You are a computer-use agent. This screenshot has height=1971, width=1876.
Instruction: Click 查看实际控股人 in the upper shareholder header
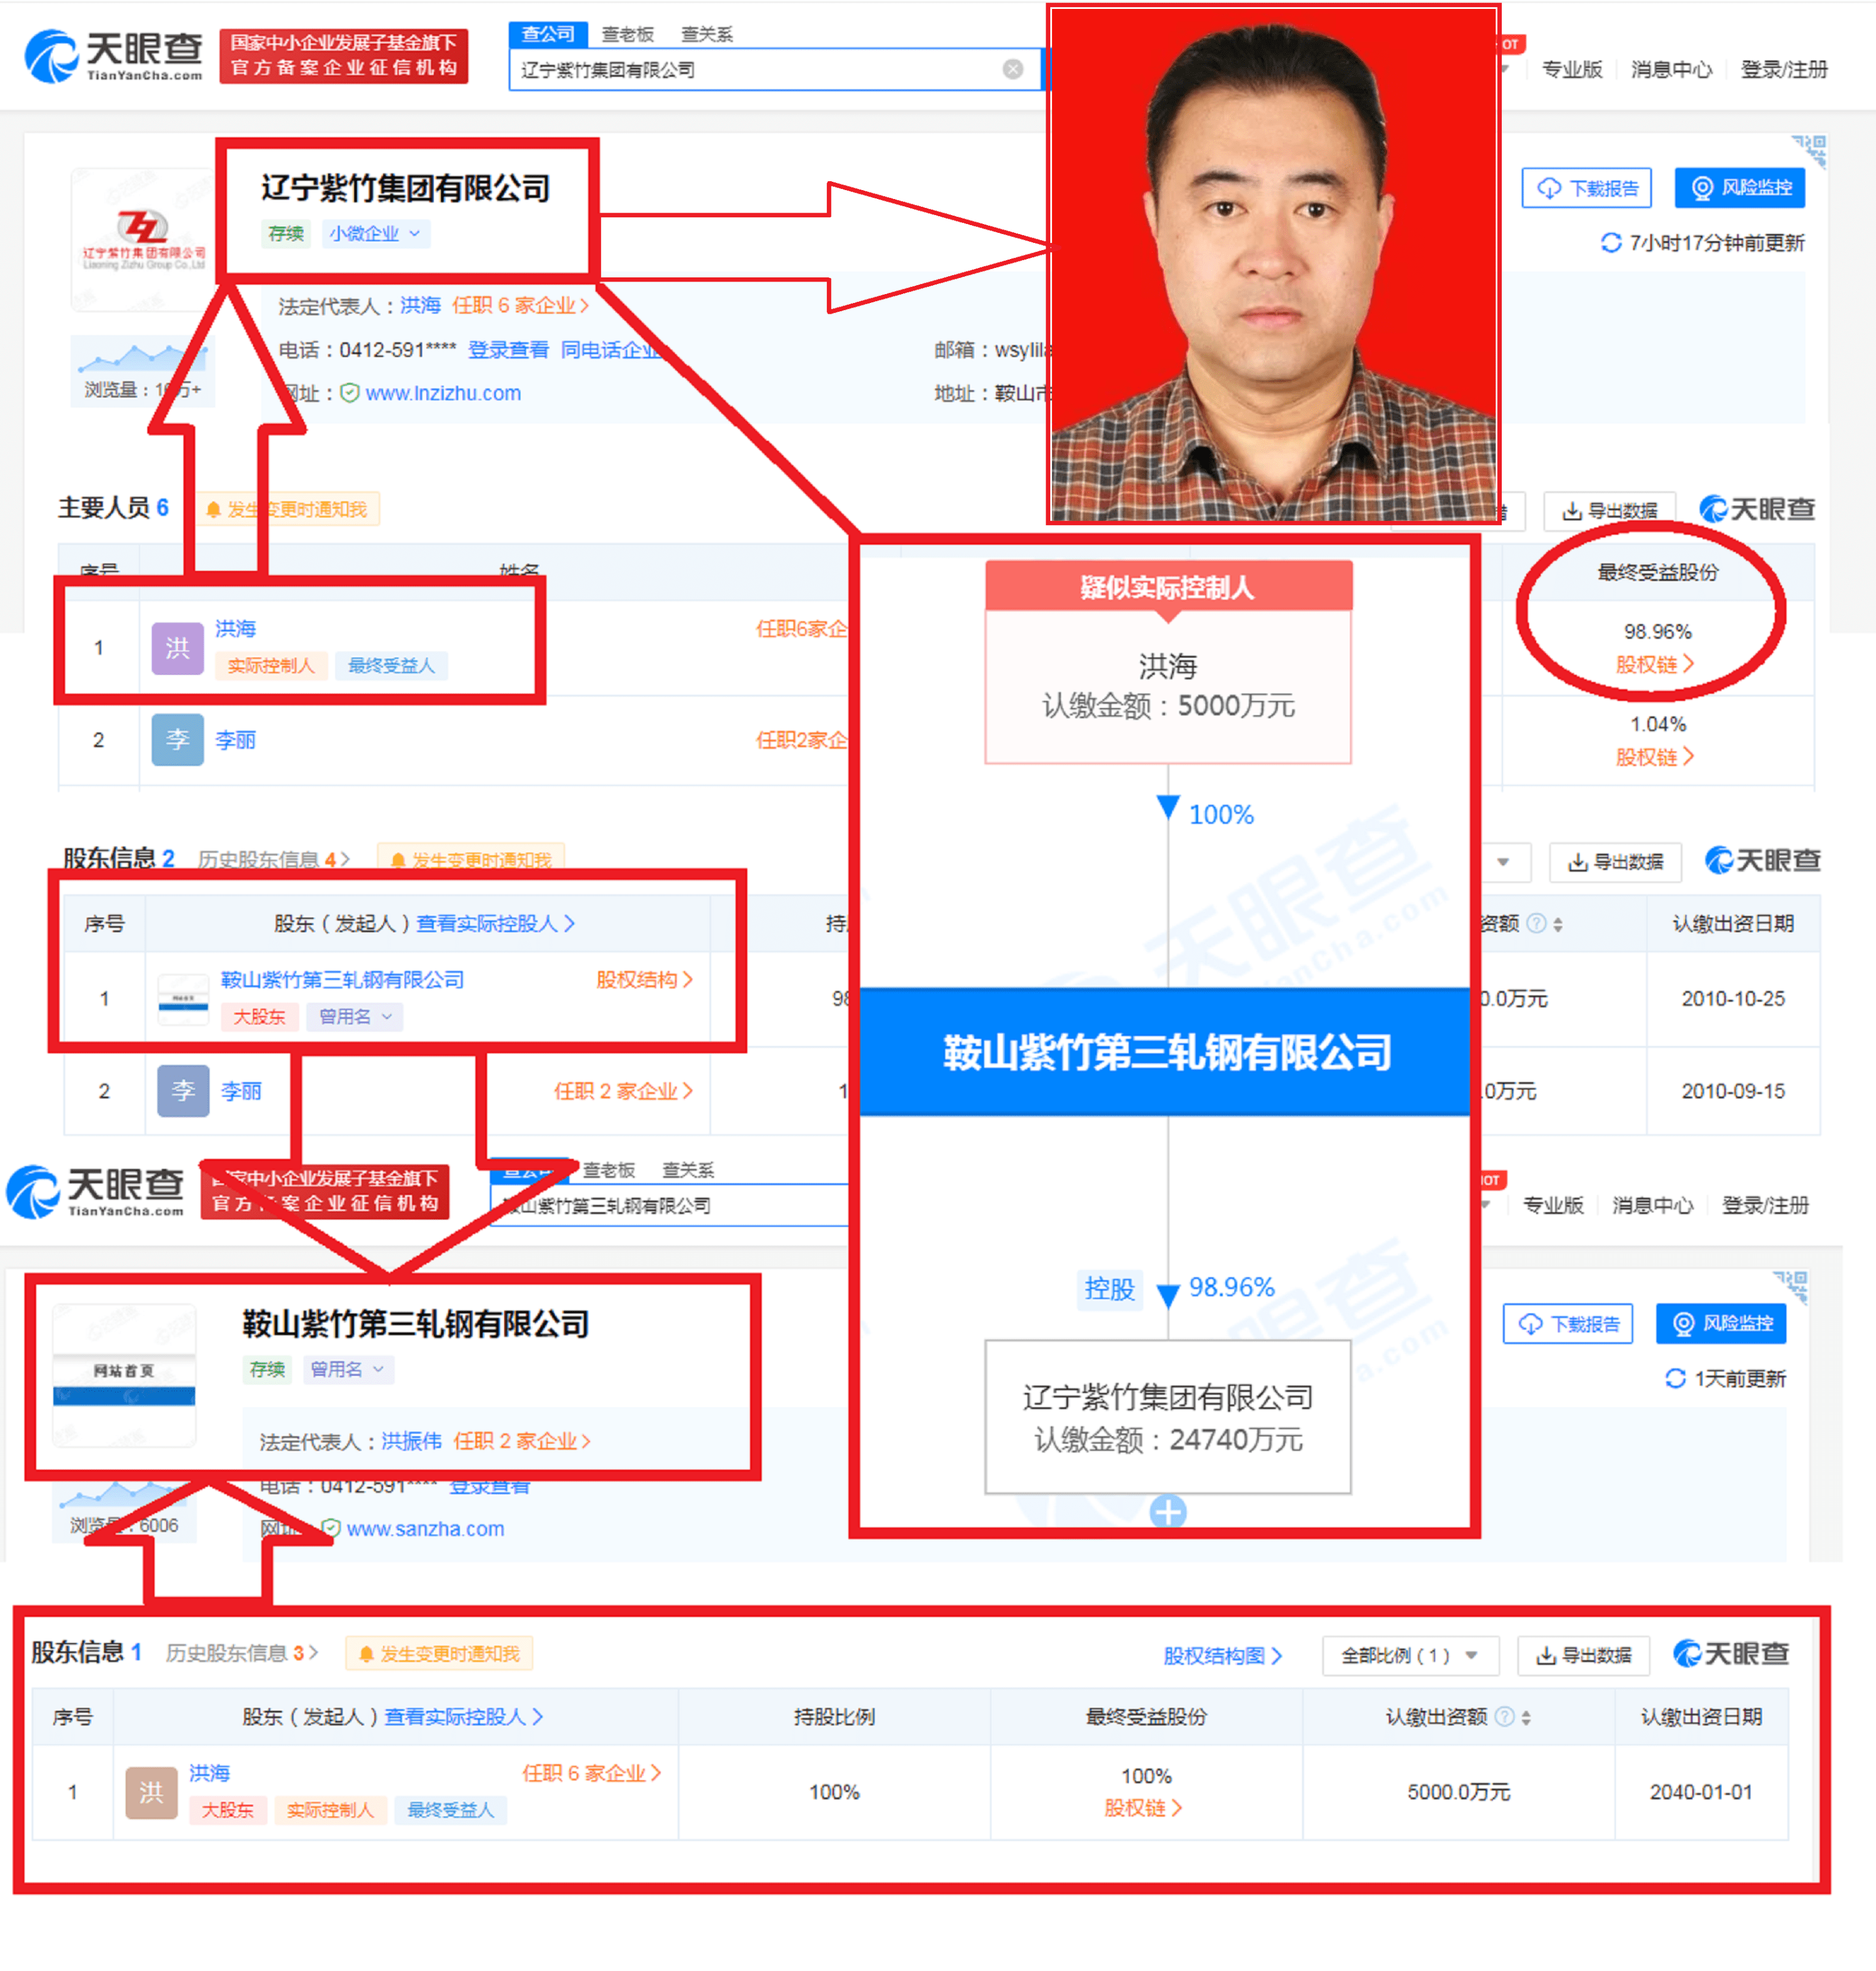point(495,923)
